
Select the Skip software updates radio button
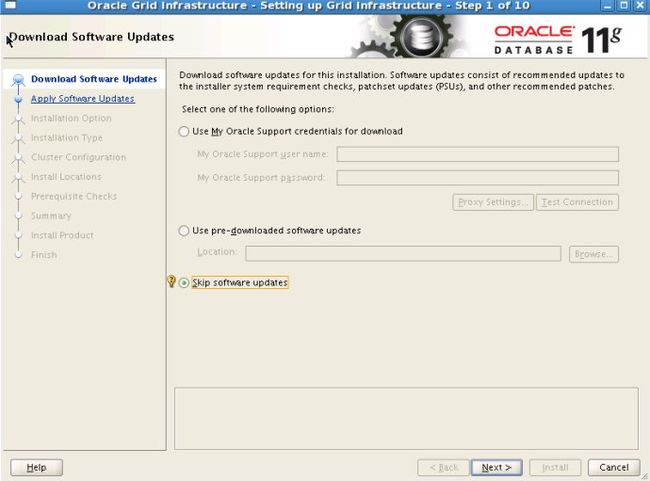(x=184, y=283)
